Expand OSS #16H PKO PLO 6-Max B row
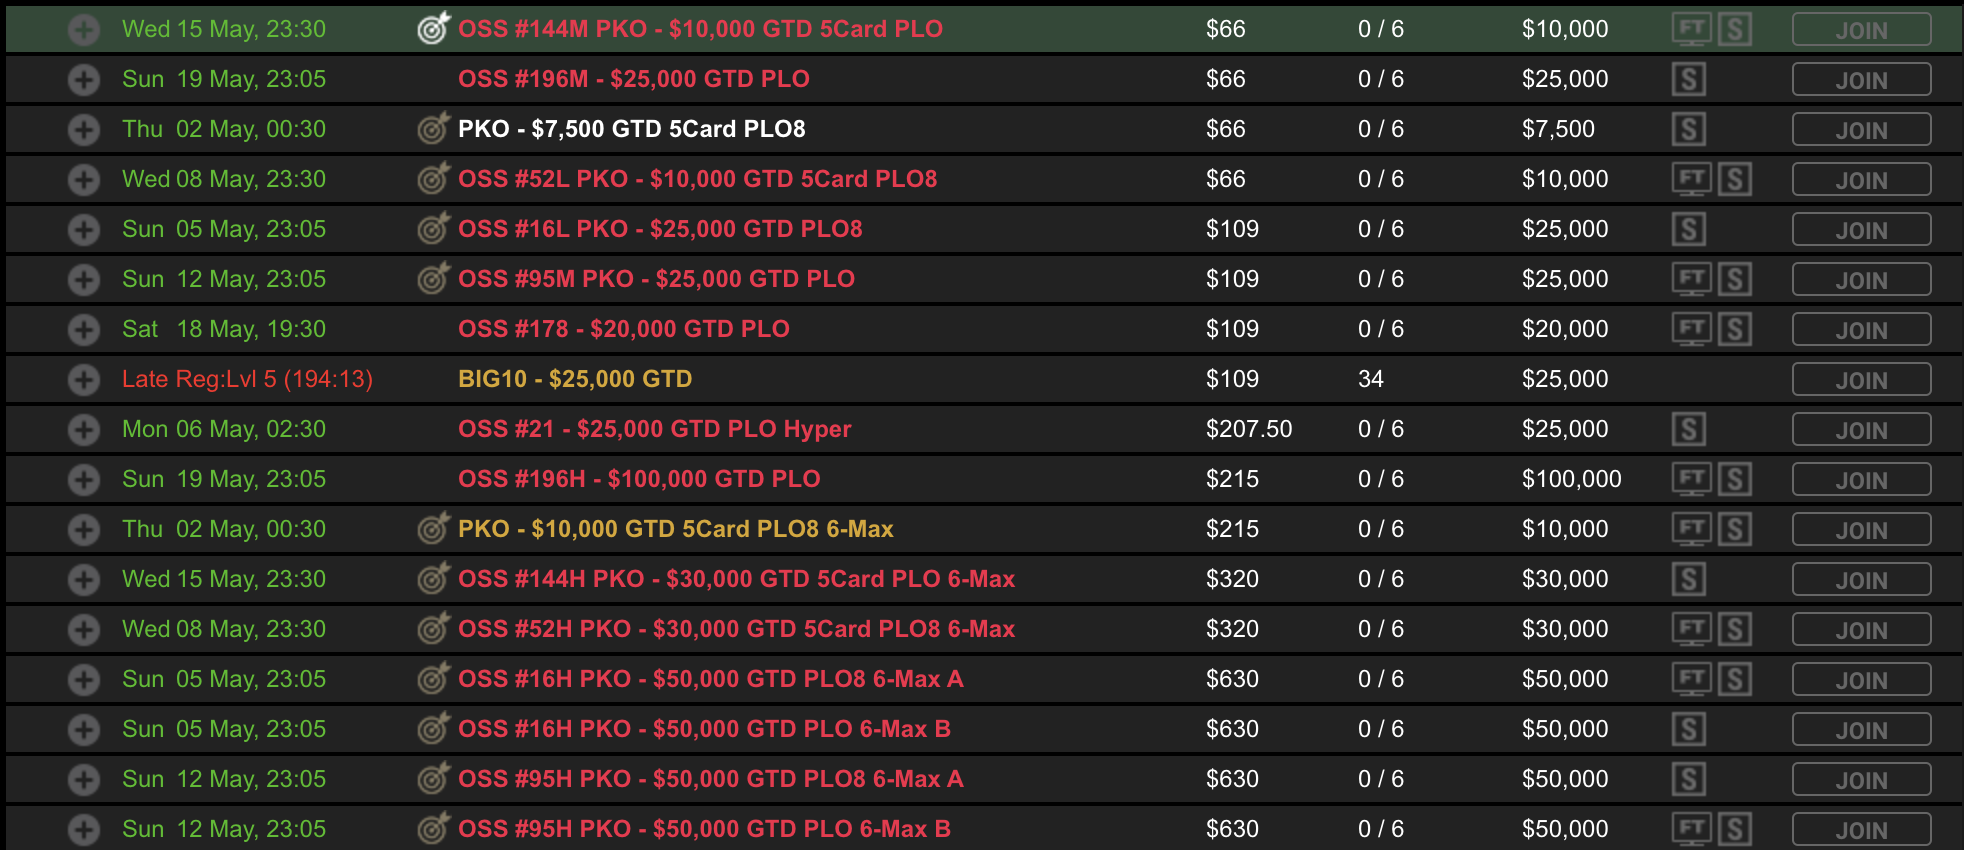The image size is (1964, 850). pos(84,729)
